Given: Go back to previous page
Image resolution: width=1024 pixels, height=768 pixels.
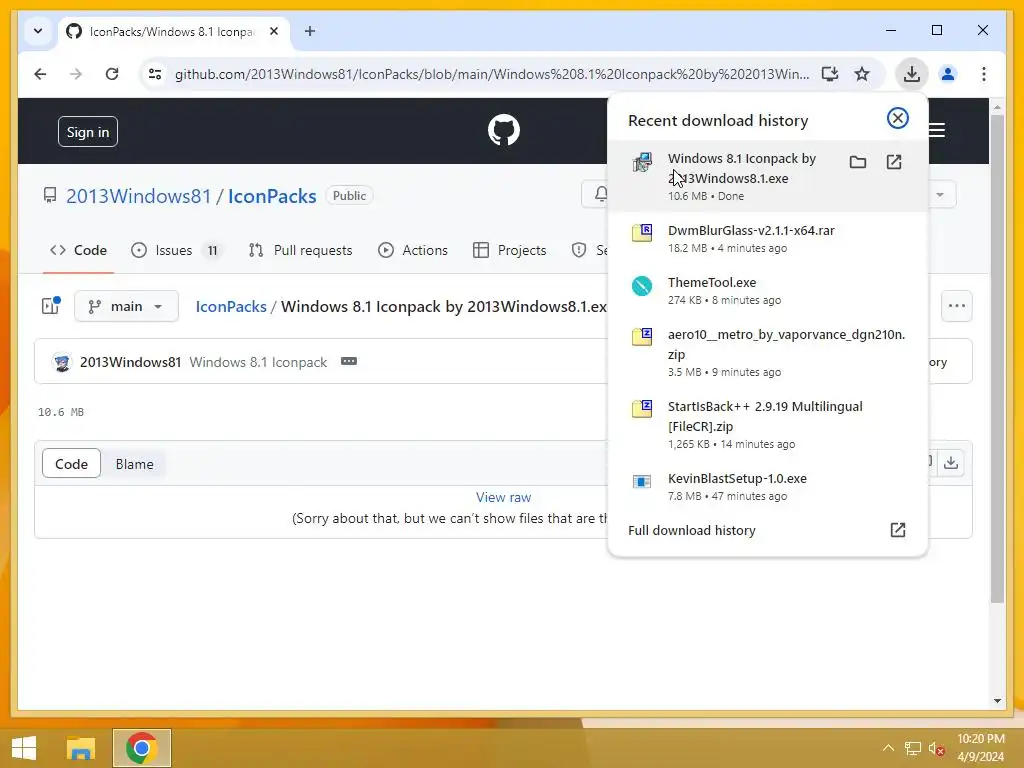Looking at the screenshot, I should 40,74.
